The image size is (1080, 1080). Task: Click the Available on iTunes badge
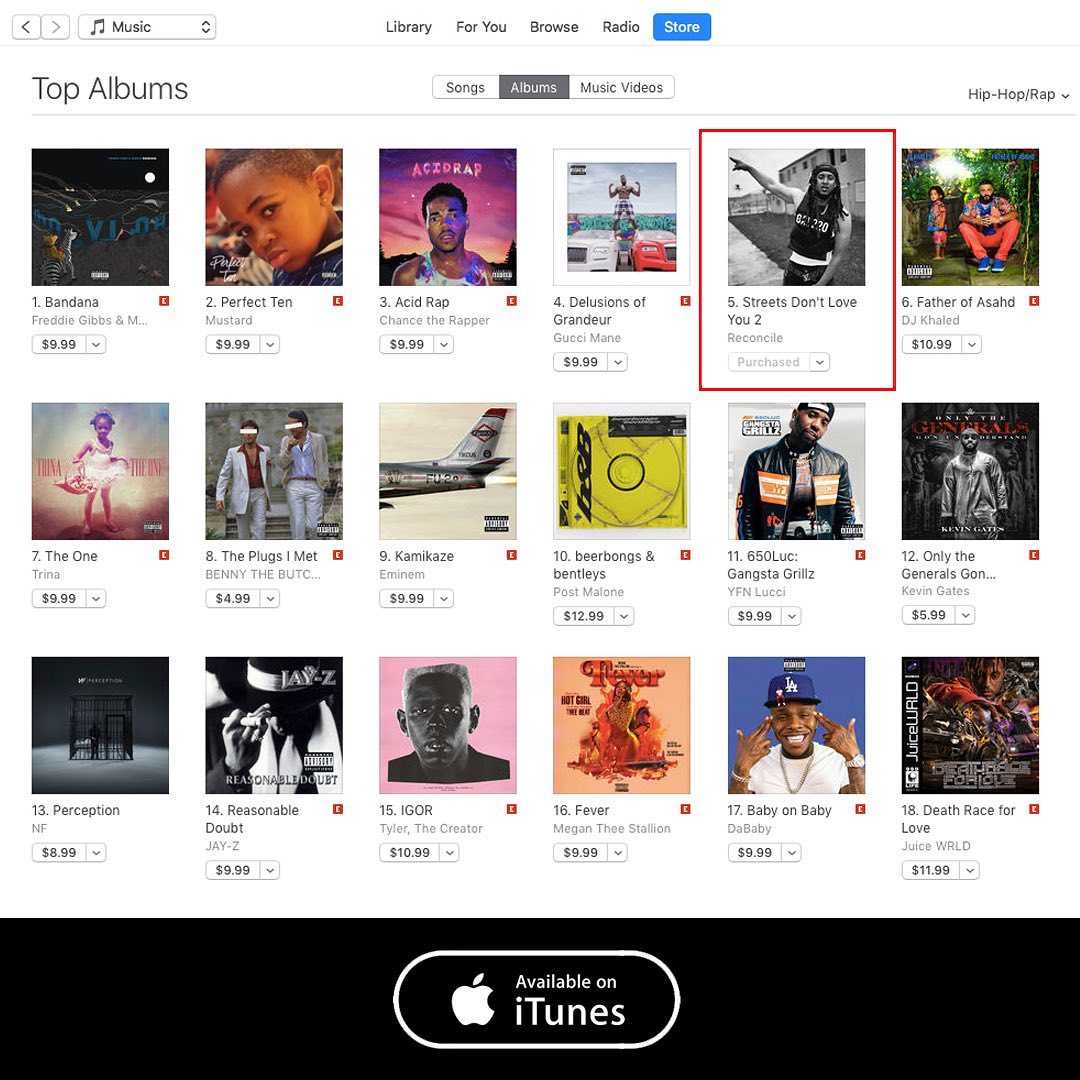pos(537,999)
